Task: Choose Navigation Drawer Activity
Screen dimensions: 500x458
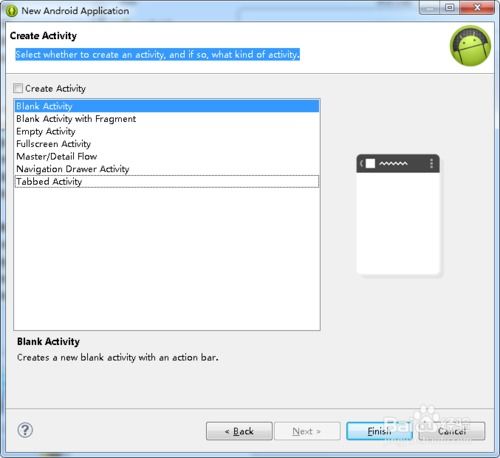Action: [167, 169]
